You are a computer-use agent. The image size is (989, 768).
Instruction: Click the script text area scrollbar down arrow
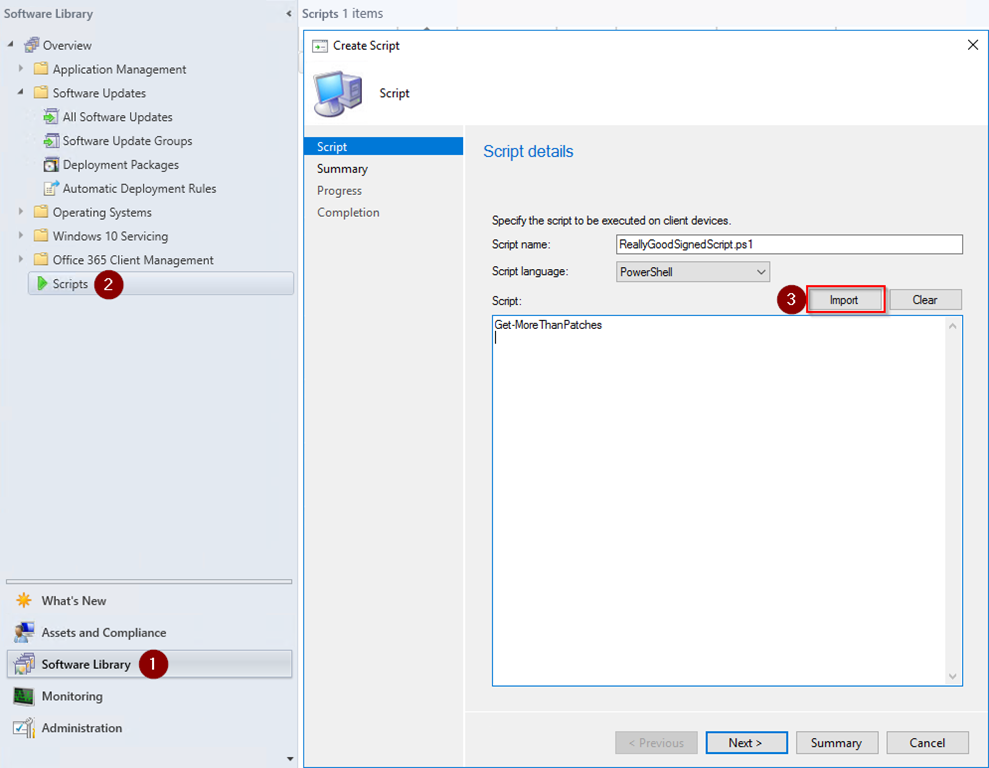tap(953, 677)
